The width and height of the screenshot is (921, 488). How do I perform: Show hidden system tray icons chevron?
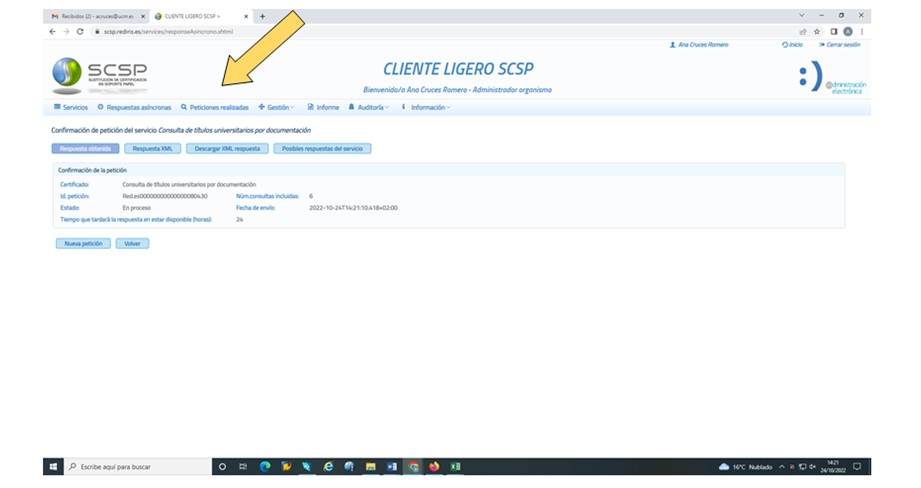point(782,467)
